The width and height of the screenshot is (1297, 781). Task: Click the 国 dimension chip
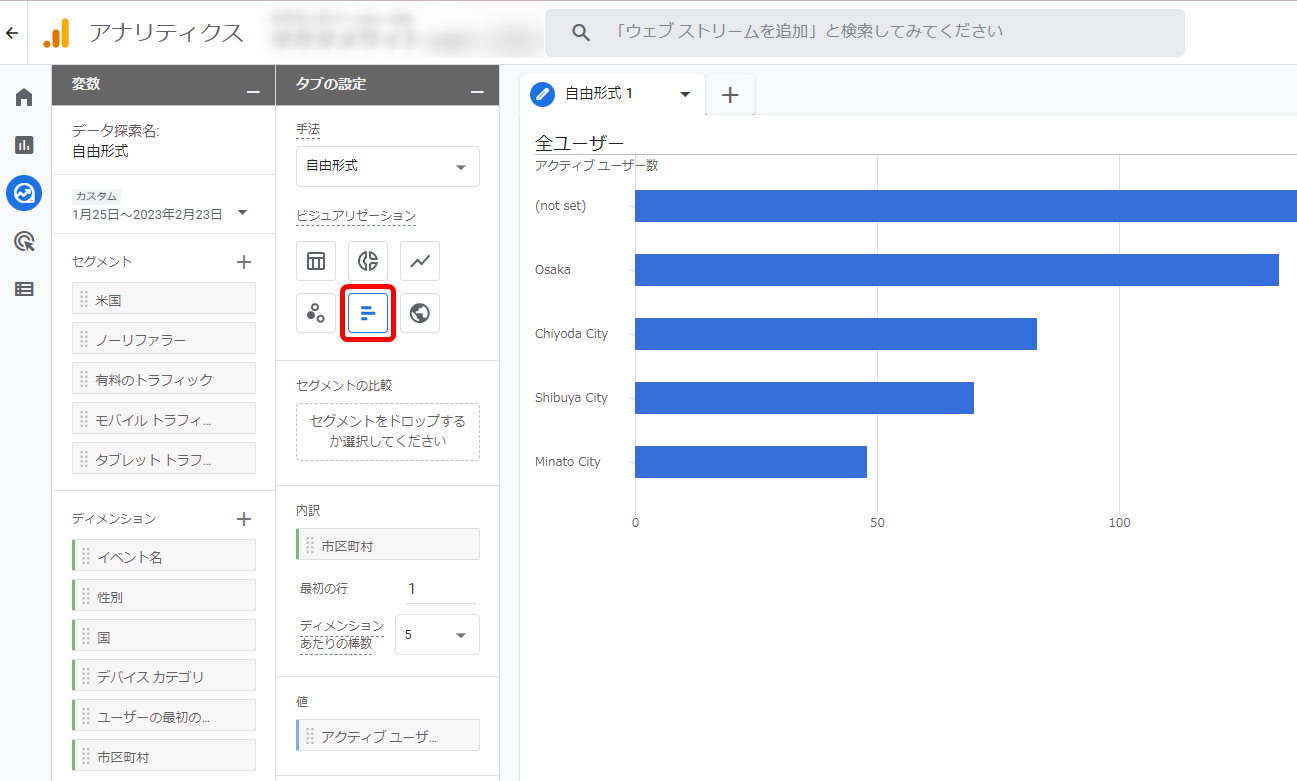[x=164, y=636]
